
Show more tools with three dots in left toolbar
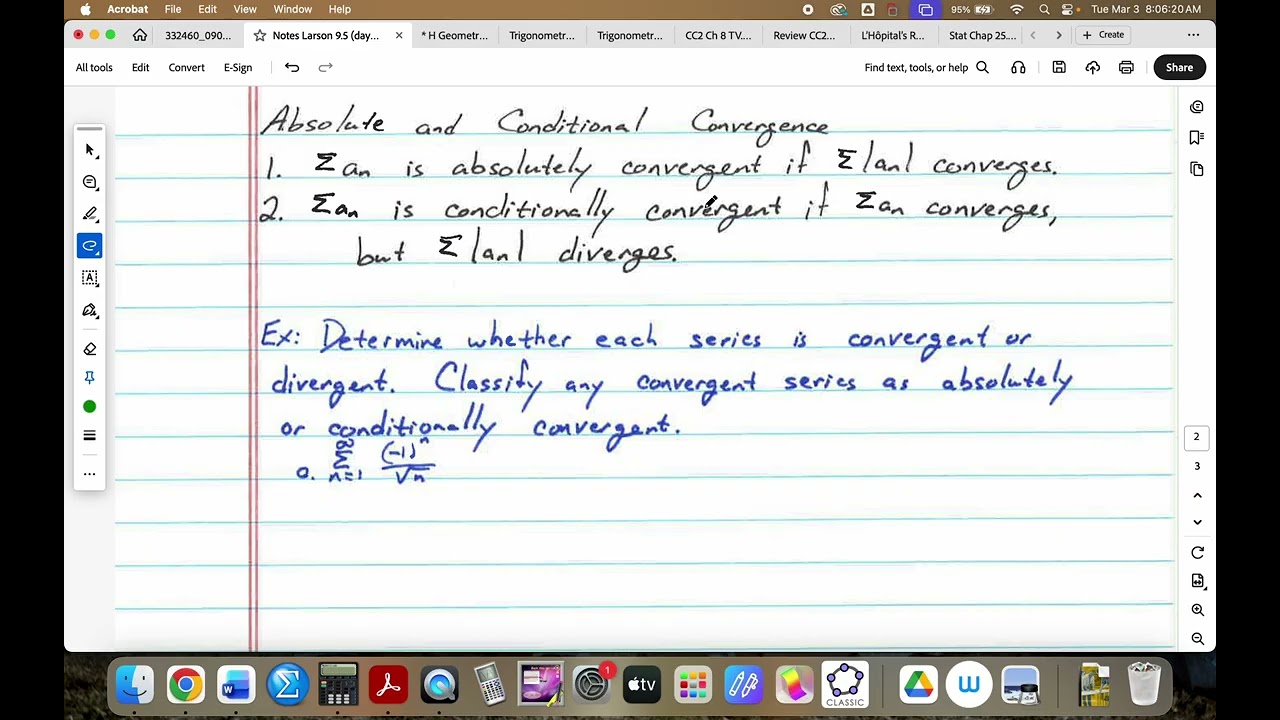pyautogui.click(x=90, y=474)
